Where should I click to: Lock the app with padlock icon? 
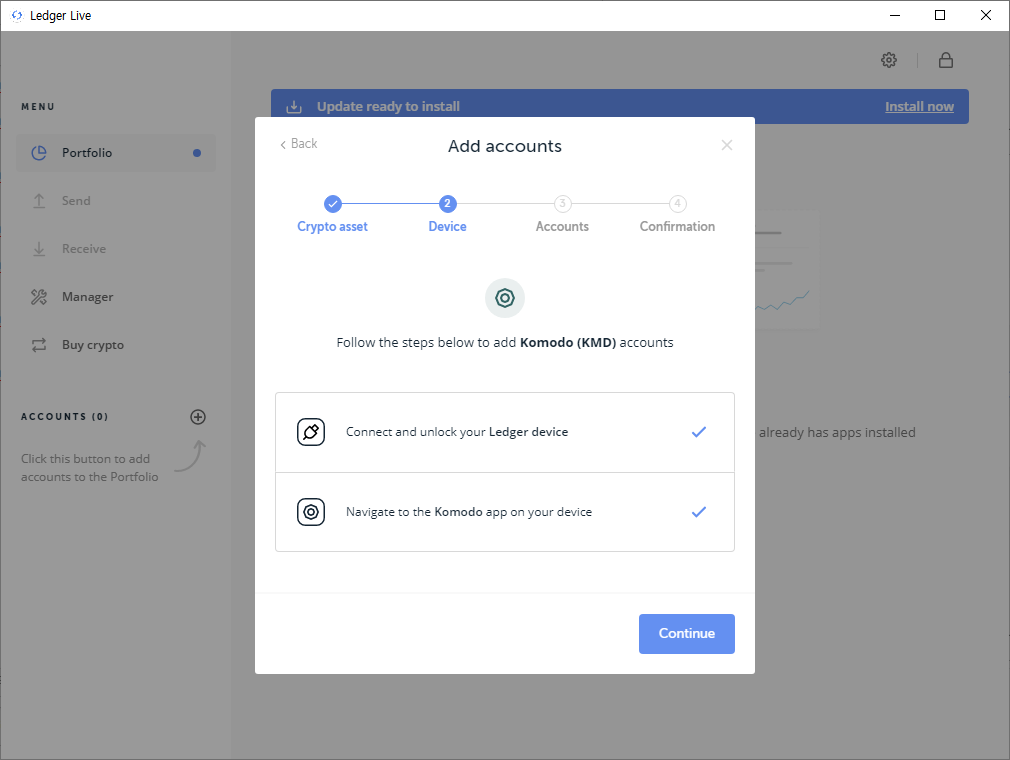(946, 60)
